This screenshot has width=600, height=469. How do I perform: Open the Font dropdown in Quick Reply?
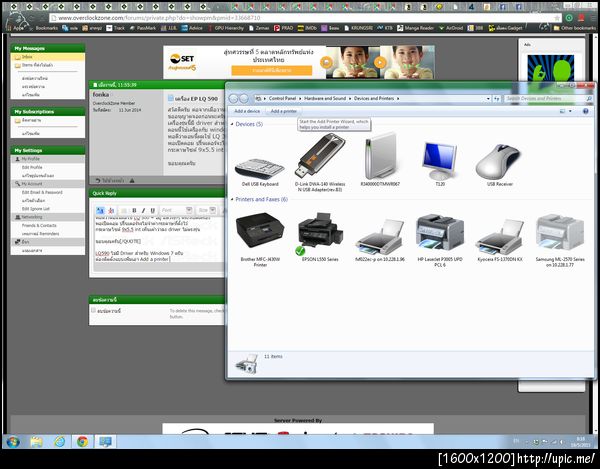tap(189, 210)
